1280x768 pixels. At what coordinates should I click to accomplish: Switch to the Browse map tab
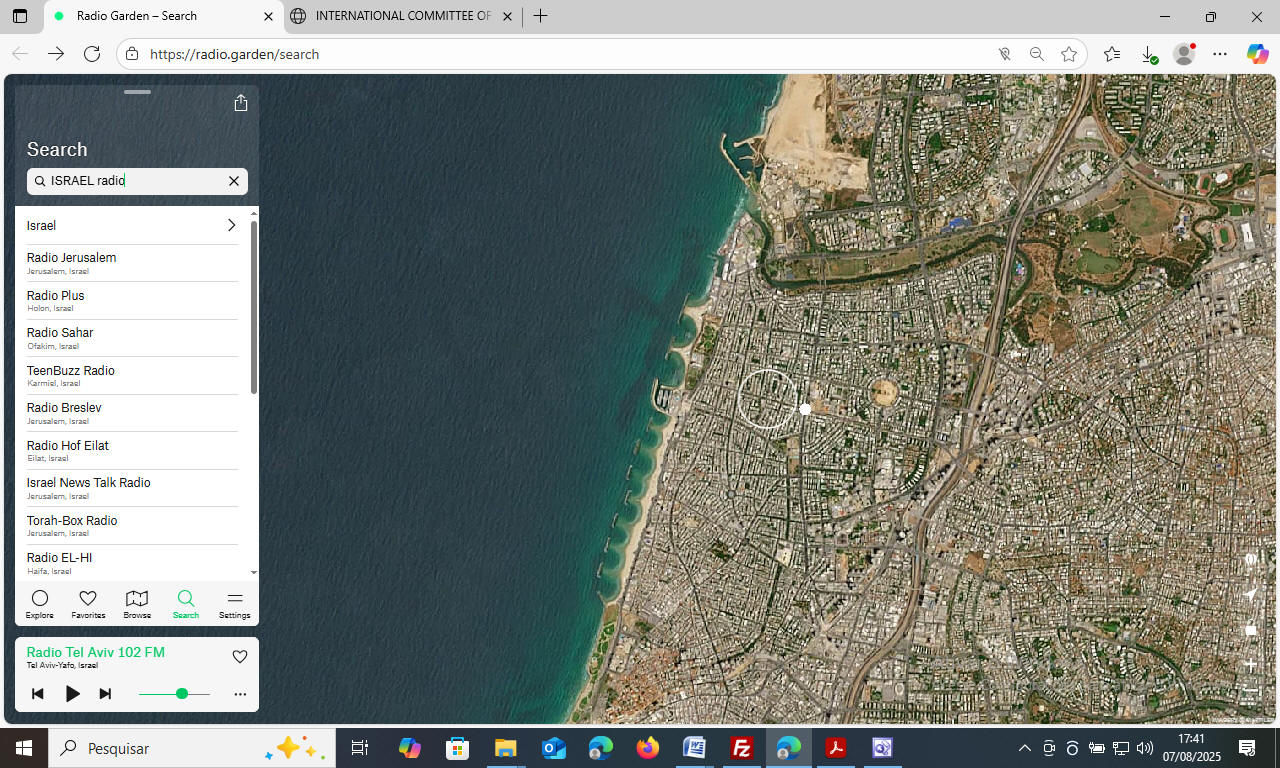point(137,604)
